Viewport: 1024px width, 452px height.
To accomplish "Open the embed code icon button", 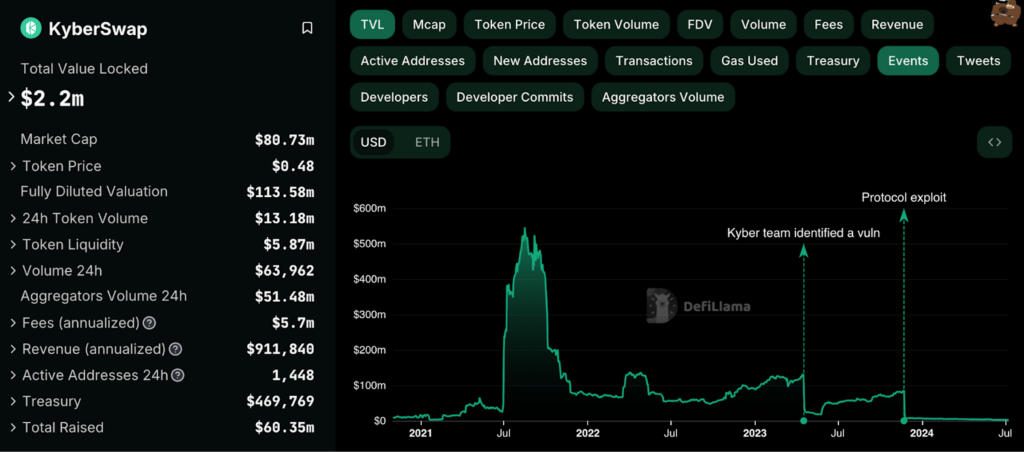I will tap(994, 142).
